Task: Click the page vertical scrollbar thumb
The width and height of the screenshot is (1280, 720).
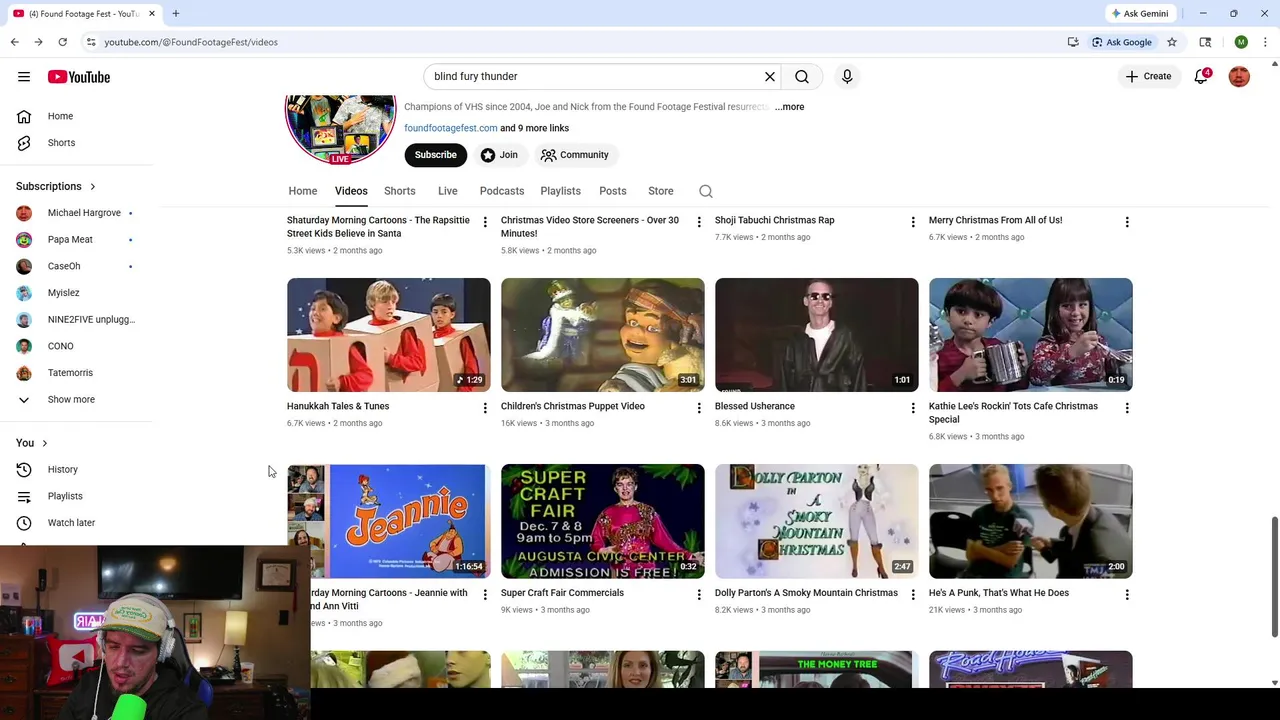Action: (x=1274, y=576)
